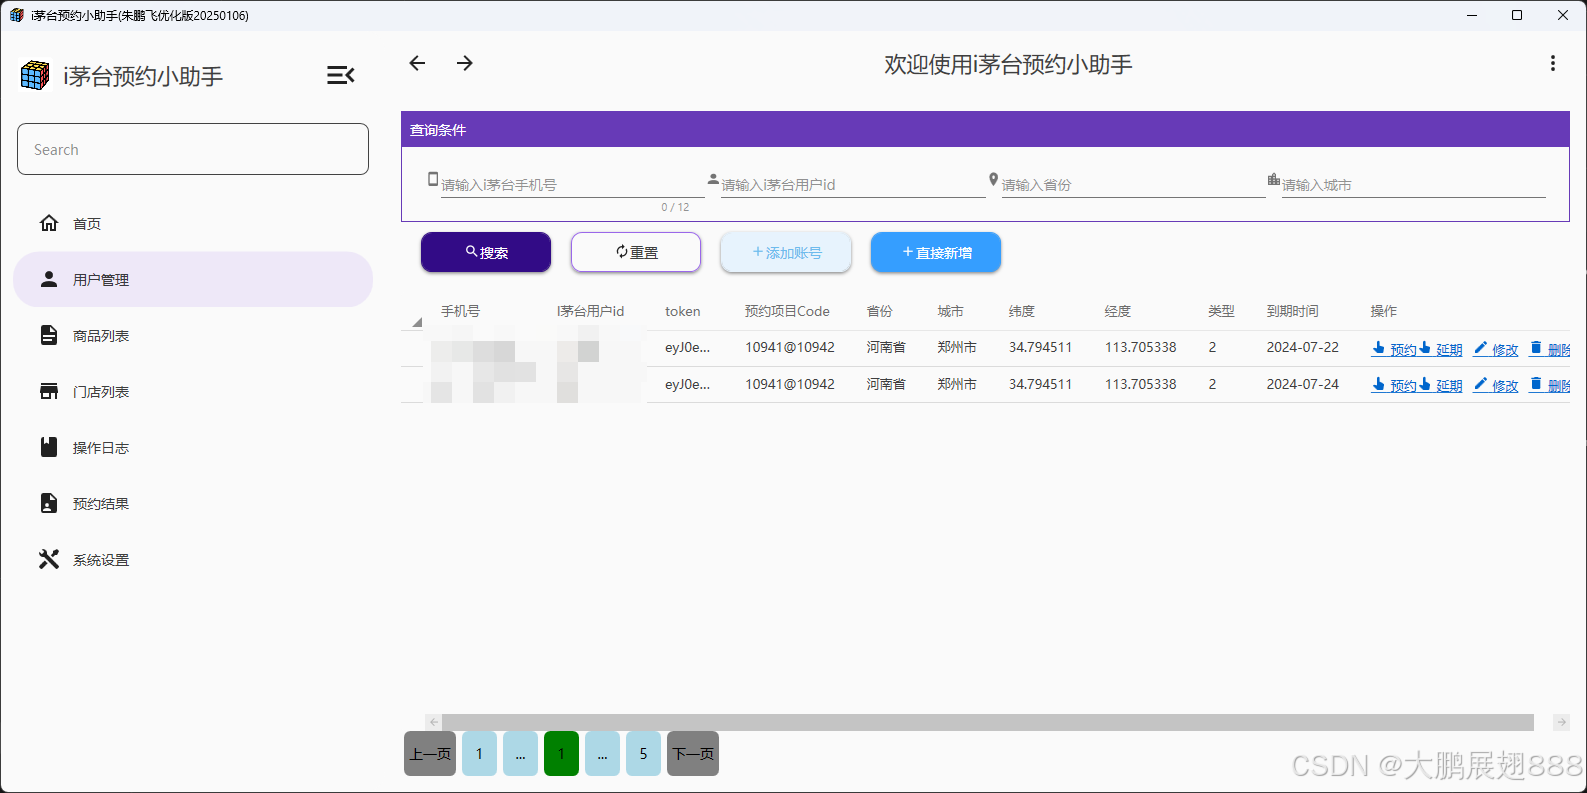Image resolution: width=1587 pixels, height=793 pixels.
Task: Open 系统设置 in the sidebar
Action: tap(193, 559)
